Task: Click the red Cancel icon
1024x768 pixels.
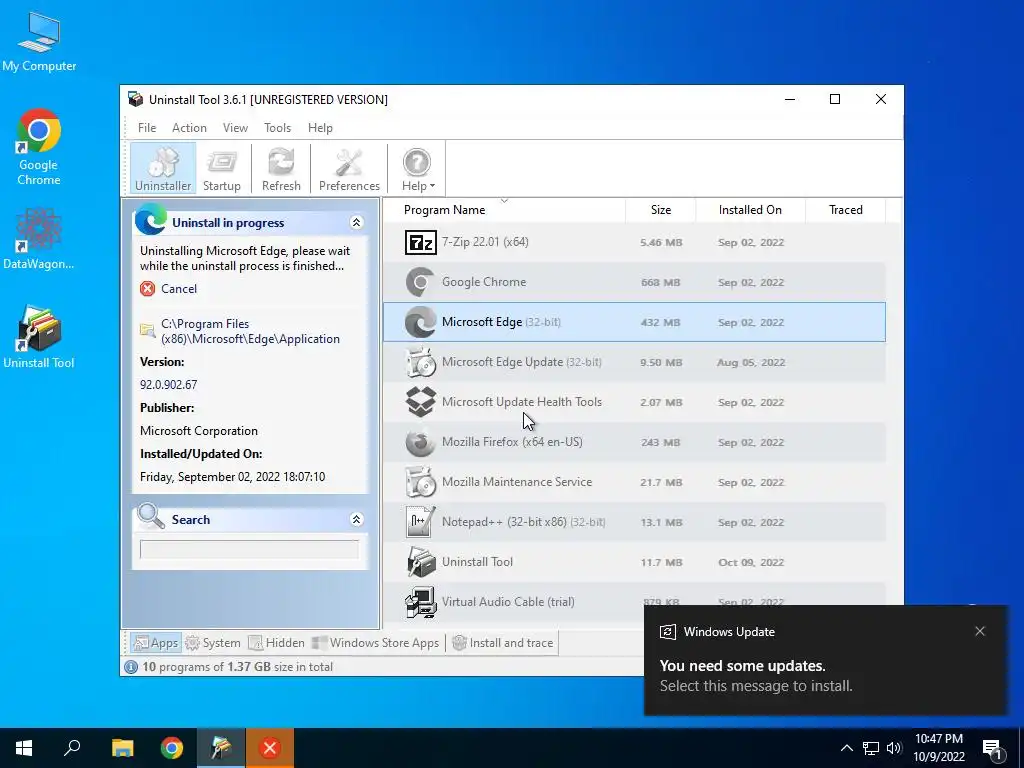Action: (x=148, y=289)
